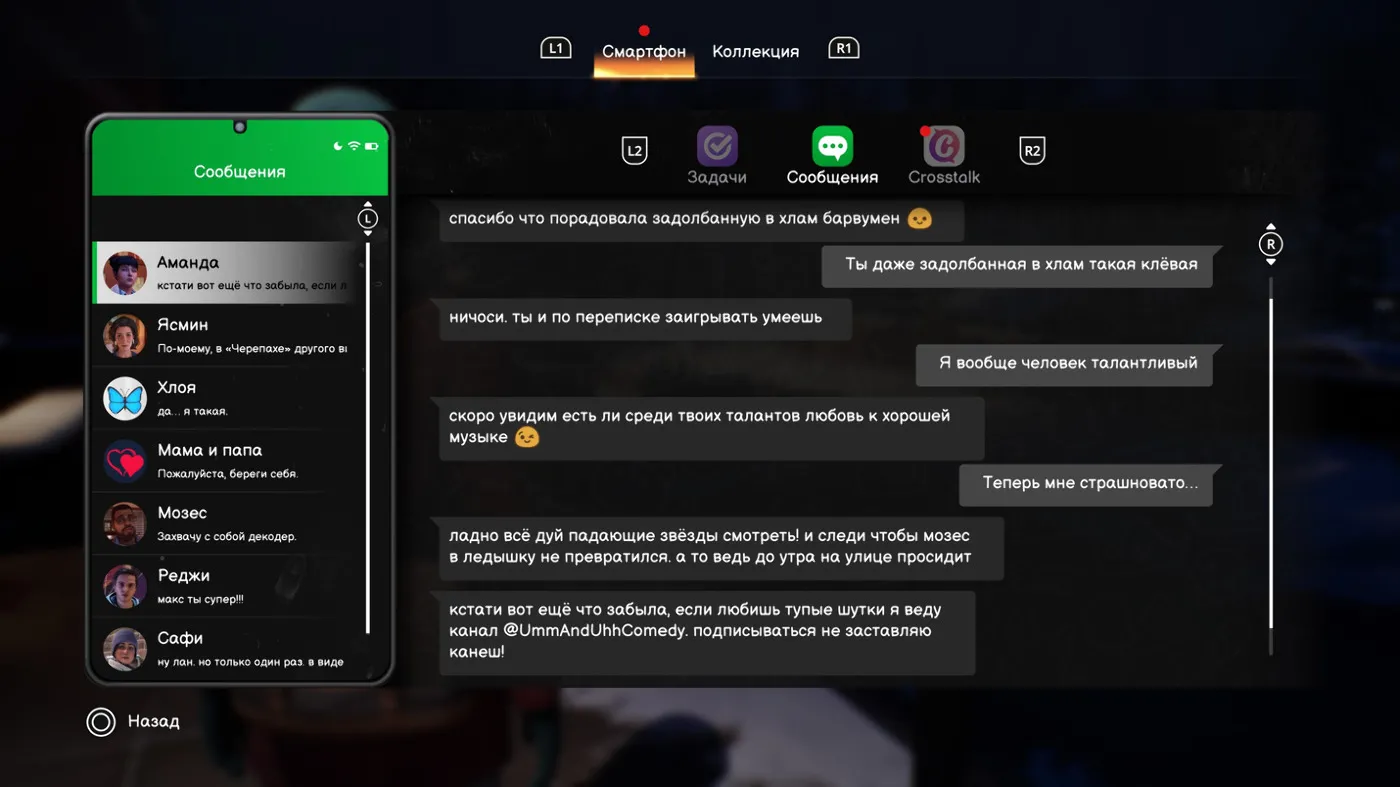Switch to the Смартфон tab

click(x=644, y=52)
